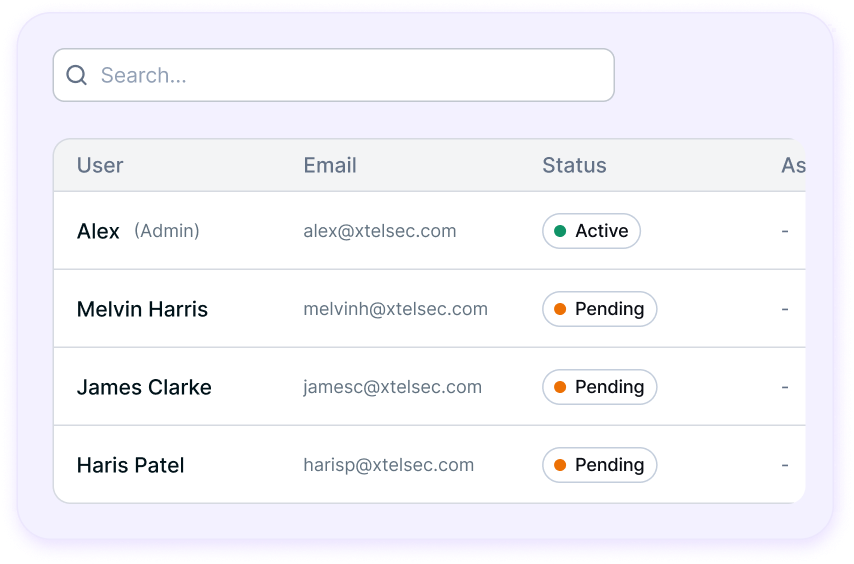Open harisp@xtelsec.com email address
The height and width of the screenshot is (564, 854).
(x=389, y=465)
